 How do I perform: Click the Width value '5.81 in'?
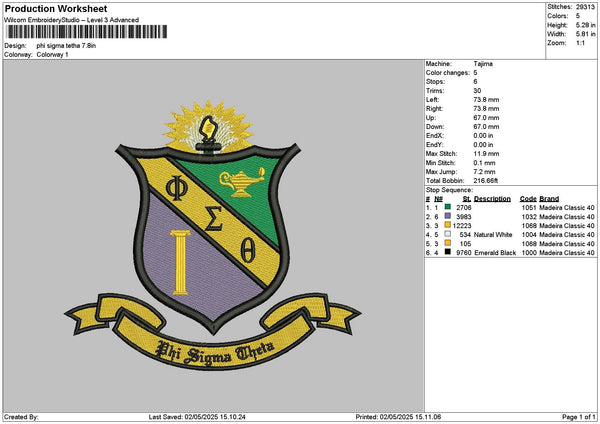click(x=585, y=34)
